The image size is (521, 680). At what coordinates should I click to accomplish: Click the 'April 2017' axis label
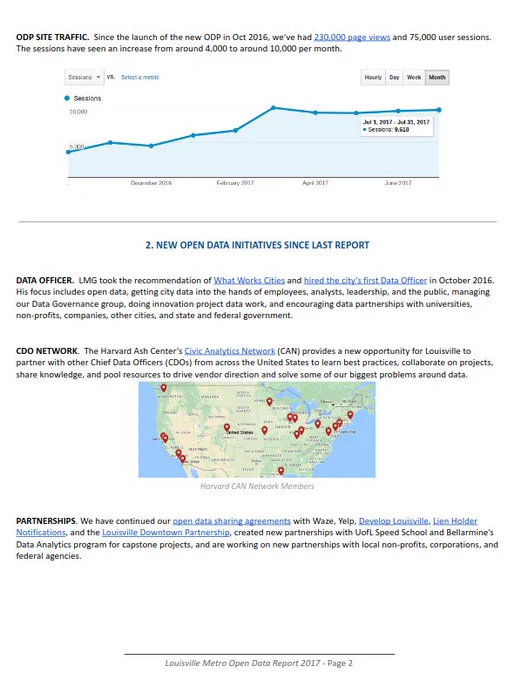click(315, 183)
